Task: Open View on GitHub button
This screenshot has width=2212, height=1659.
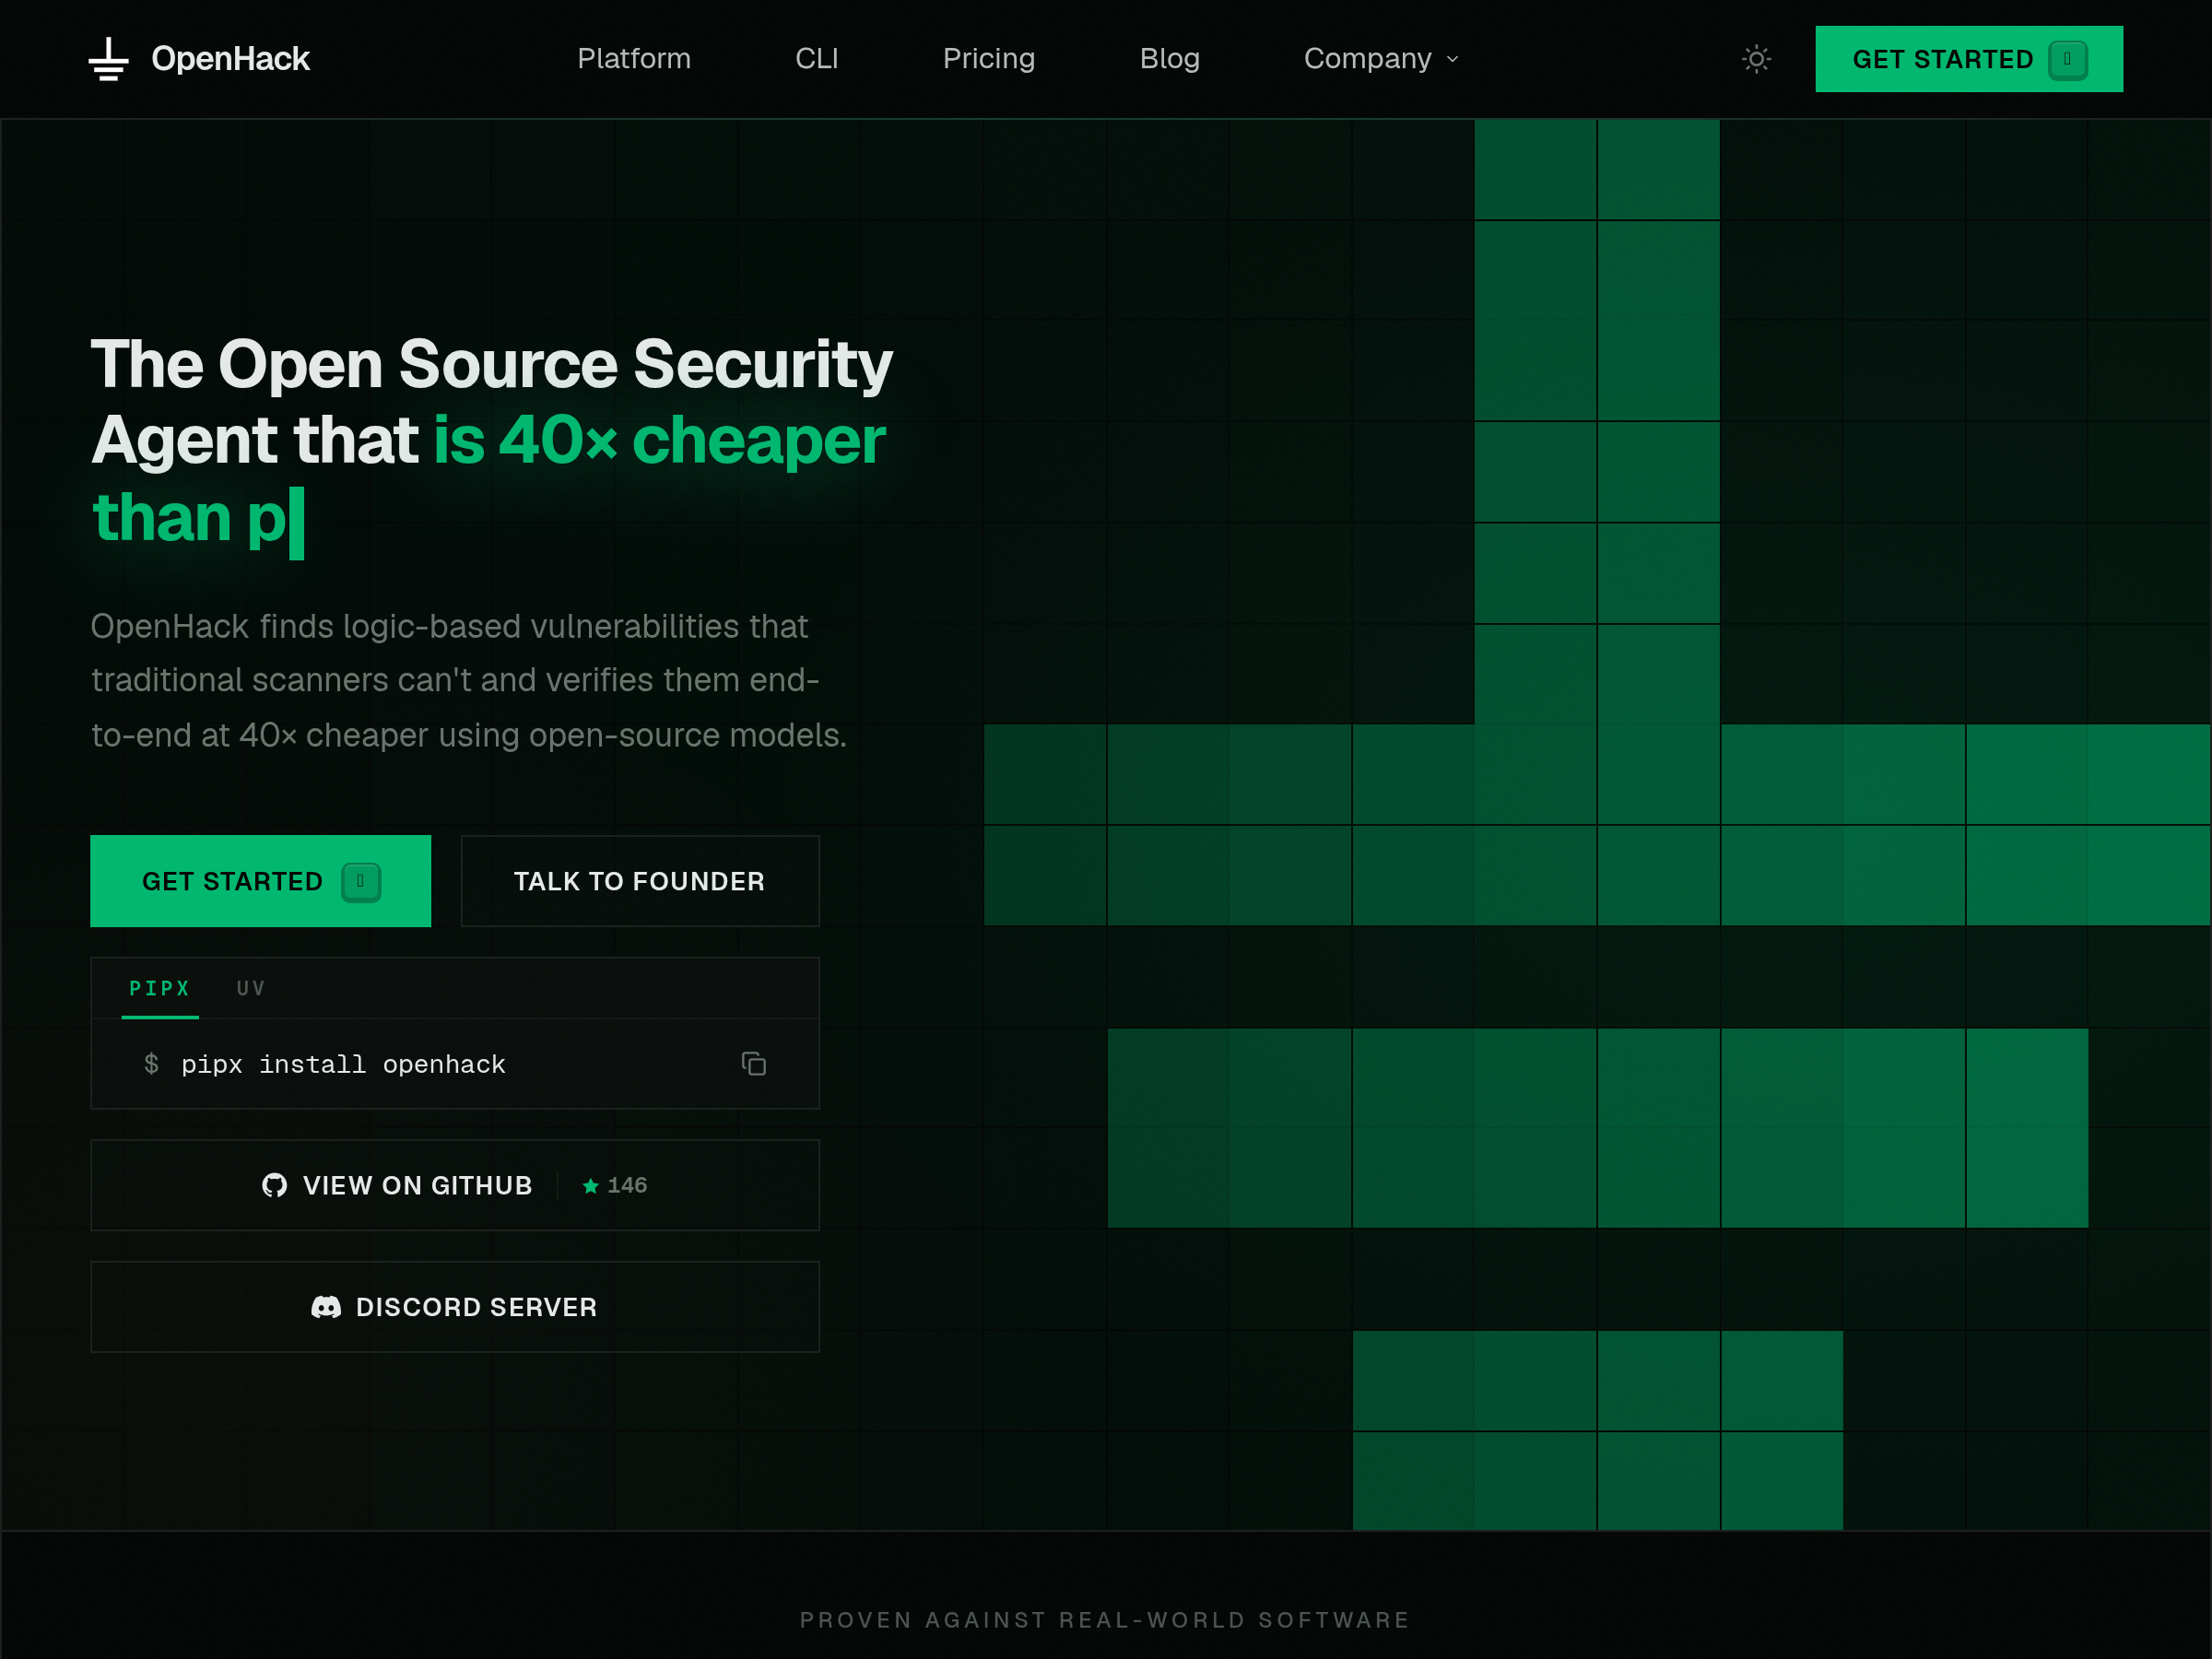Action: coord(455,1185)
